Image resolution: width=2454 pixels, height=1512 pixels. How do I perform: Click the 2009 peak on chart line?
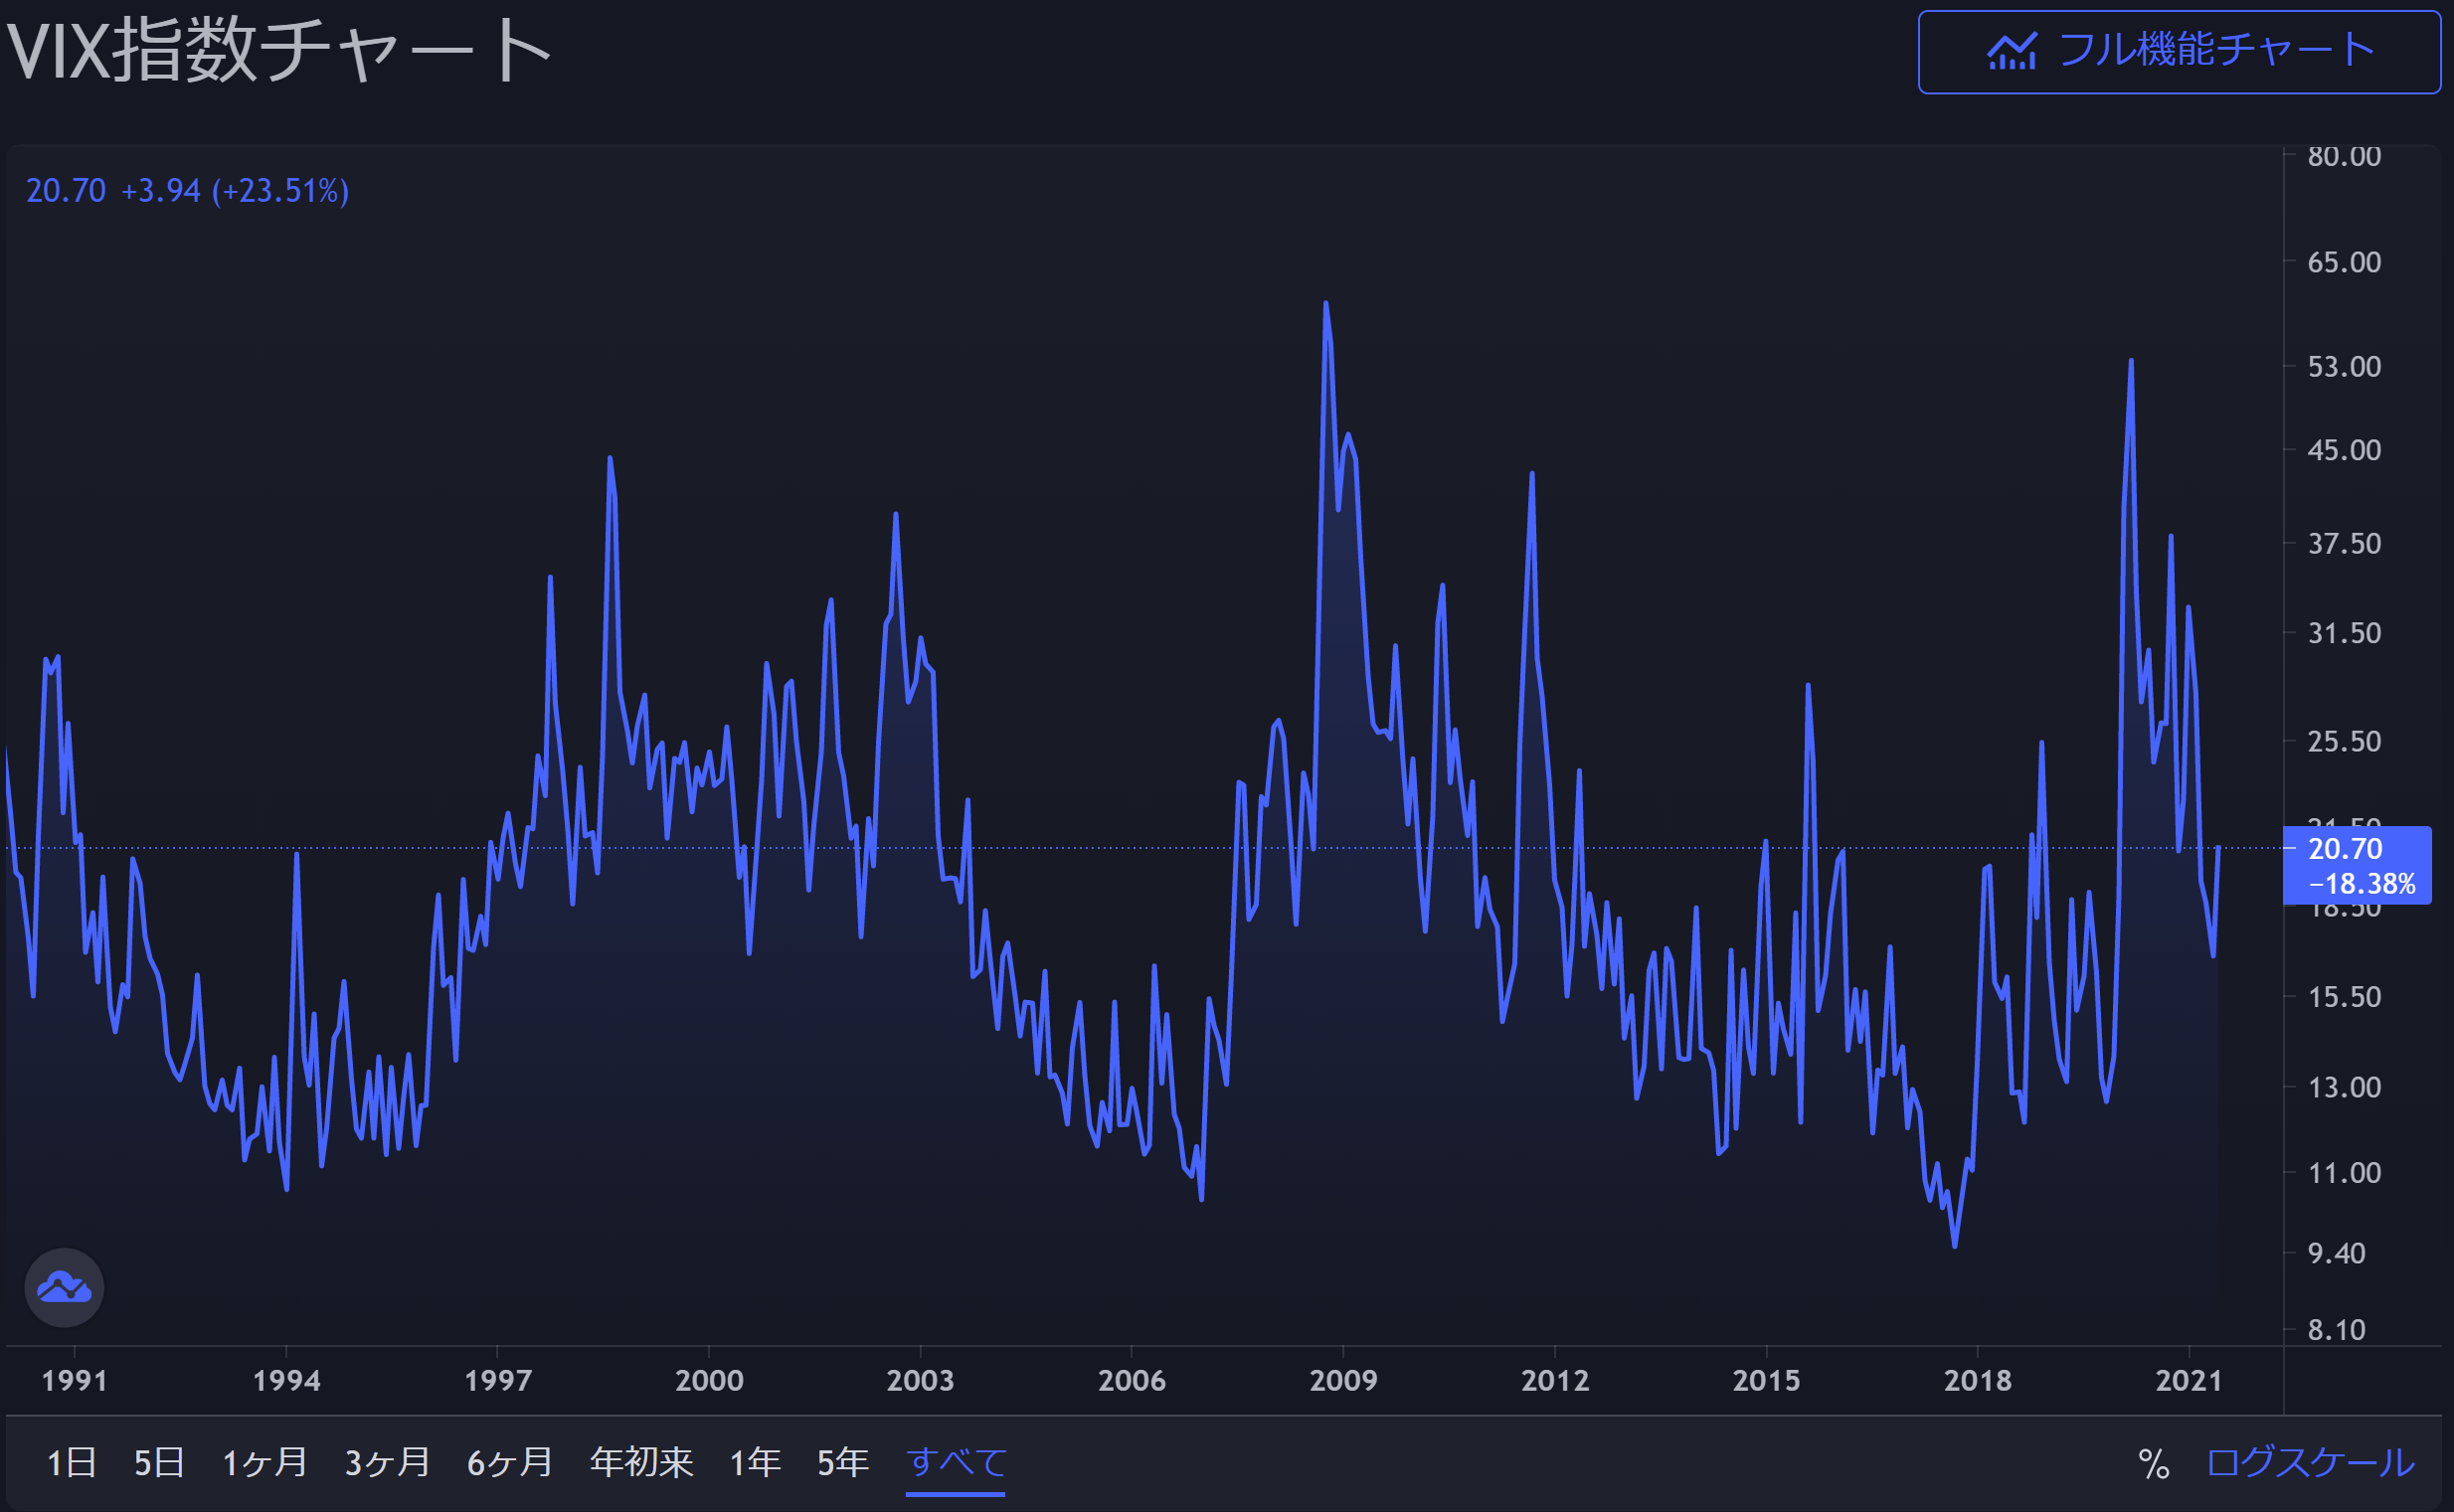(x=1325, y=304)
